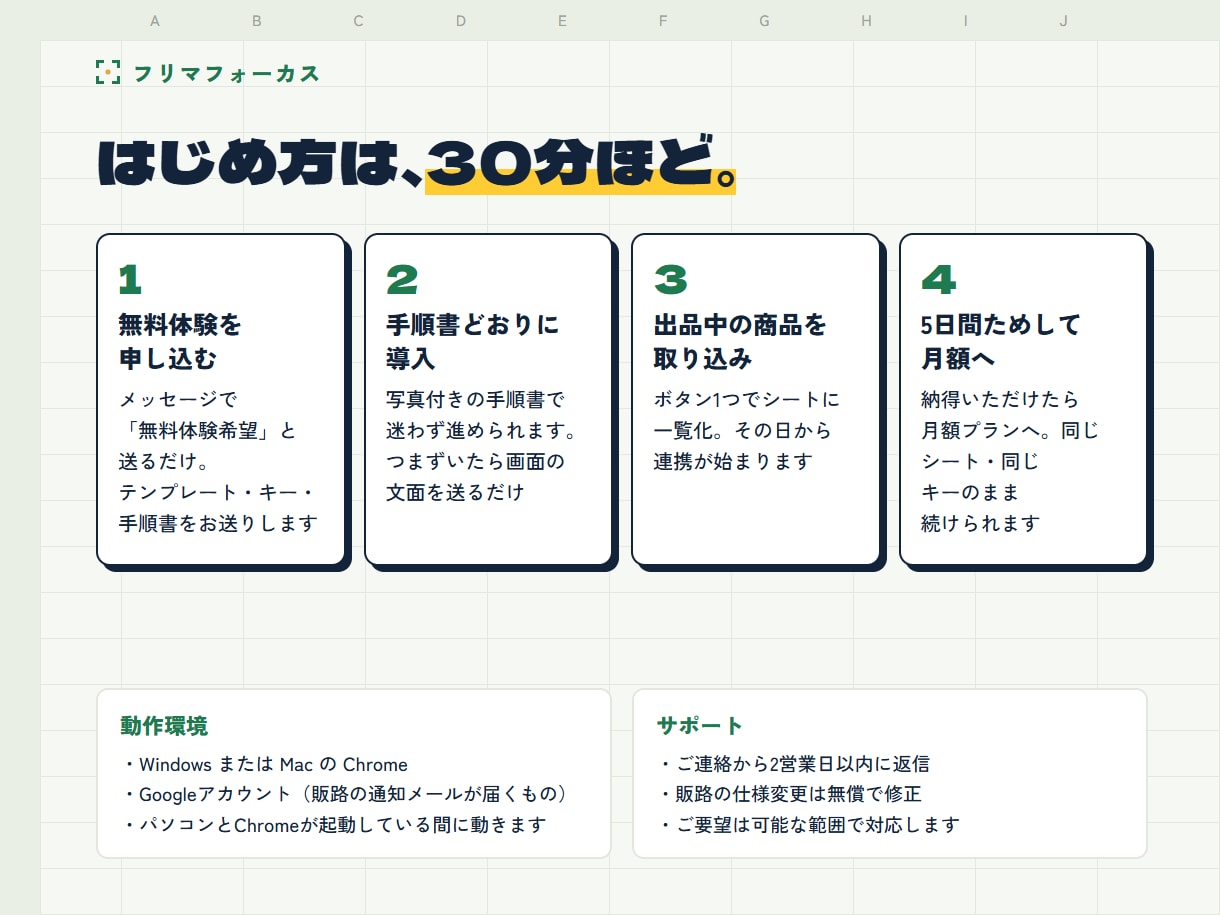This screenshot has height=915, width=1220.
Task: Click column header A
Action: pos(155,21)
